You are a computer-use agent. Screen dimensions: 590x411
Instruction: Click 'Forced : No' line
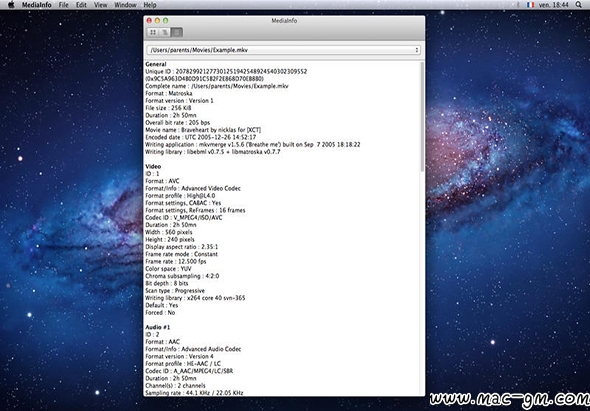160,312
